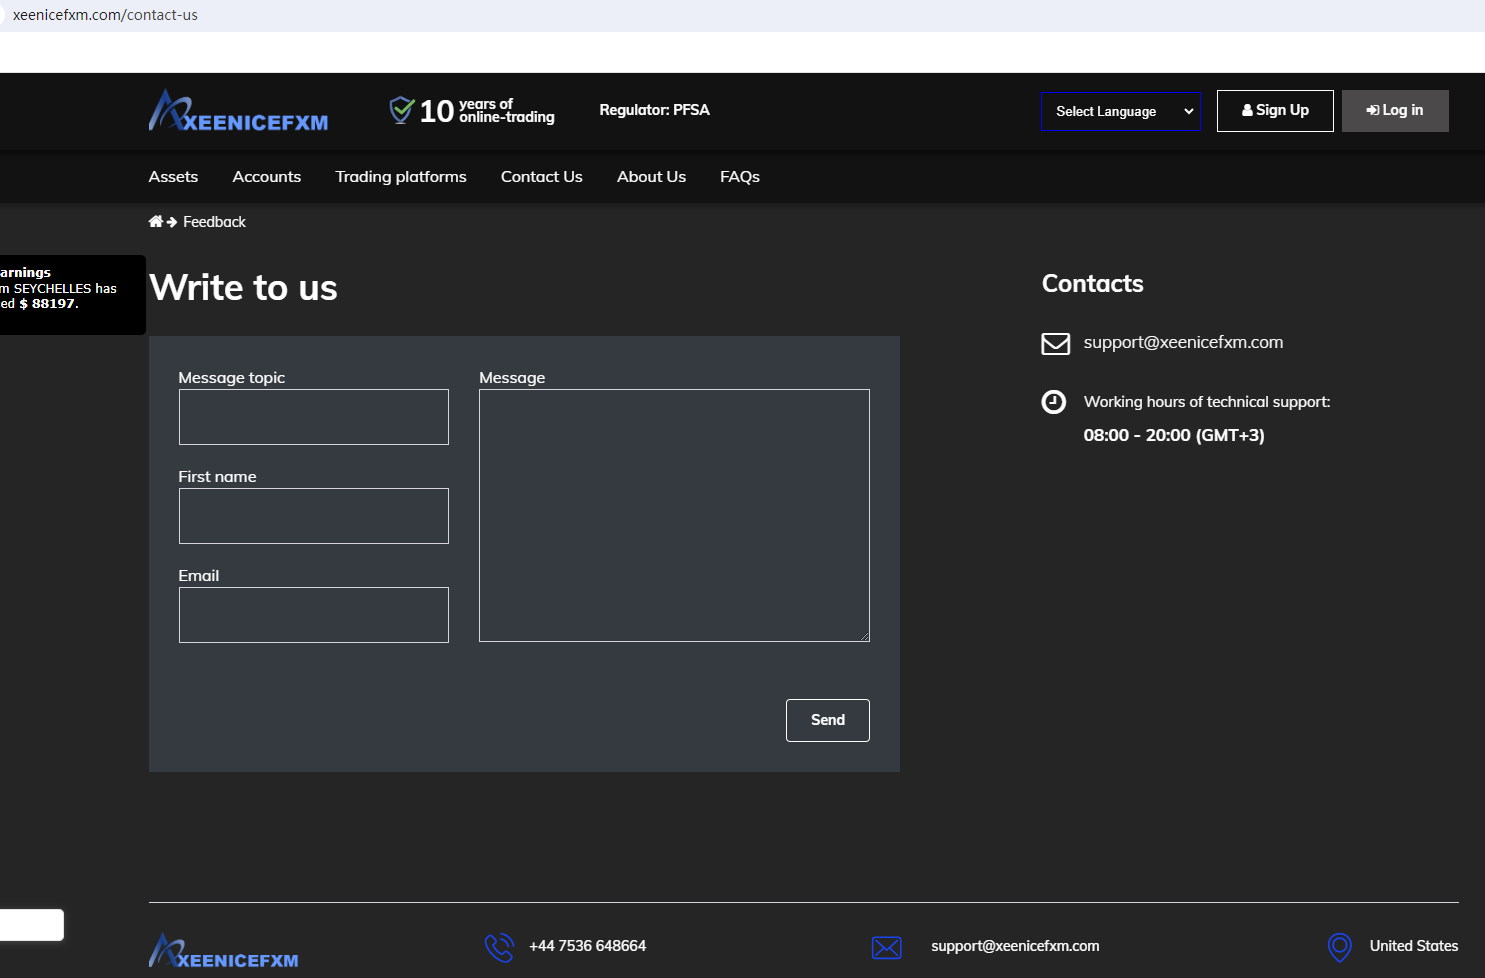Open the Assets menu item
The width and height of the screenshot is (1485, 978).
(173, 177)
